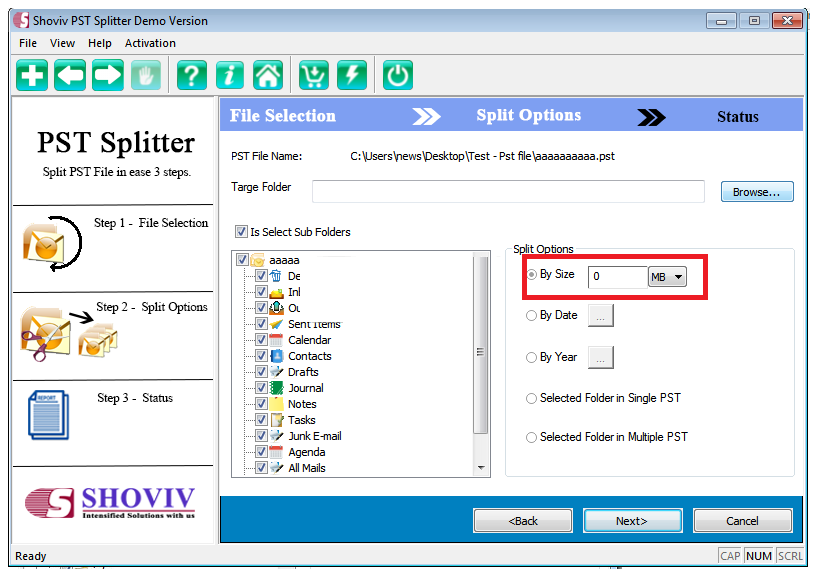The height and width of the screenshot is (569, 821).
Task: Uncheck the Junk E-mail folder checkbox
Action: (261, 436)
